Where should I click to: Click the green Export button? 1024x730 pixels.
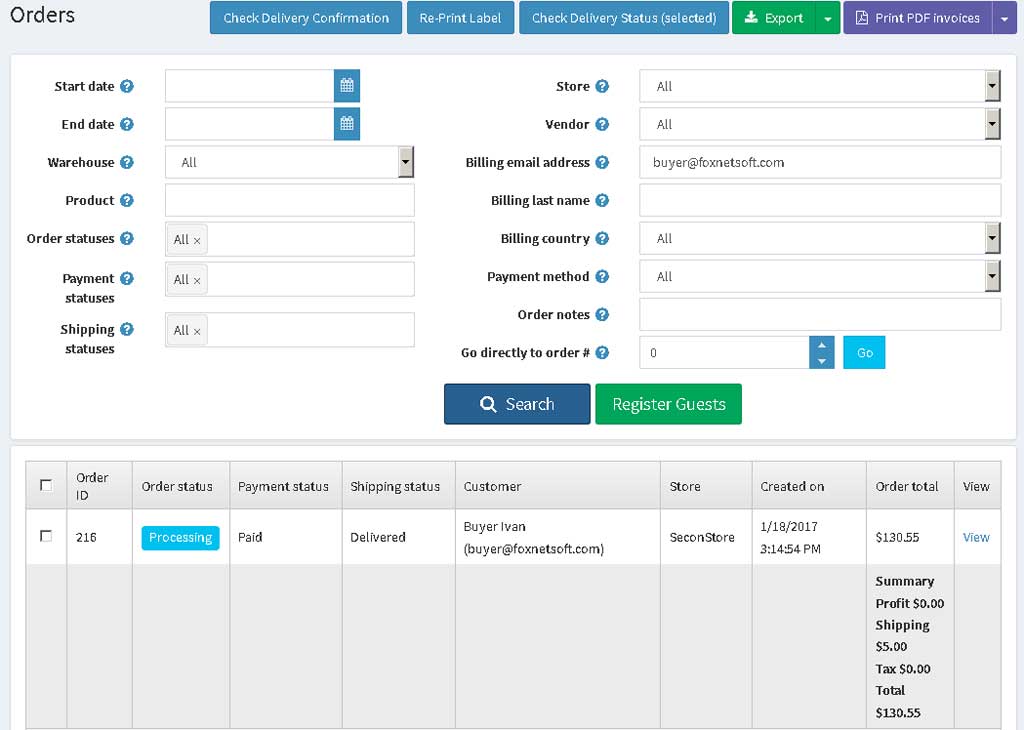(774, 18)
